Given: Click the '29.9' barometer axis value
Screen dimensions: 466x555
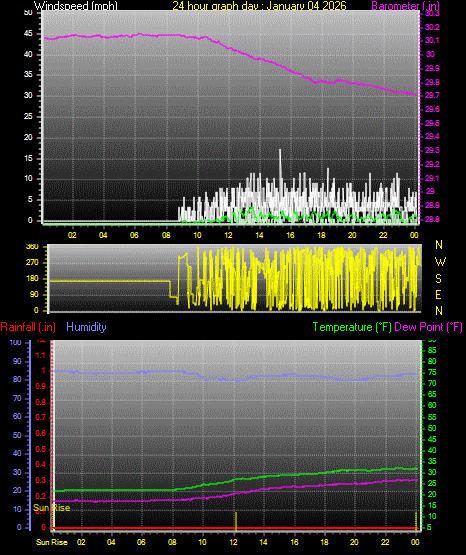Looking at the screenshot, I should 432,68.
